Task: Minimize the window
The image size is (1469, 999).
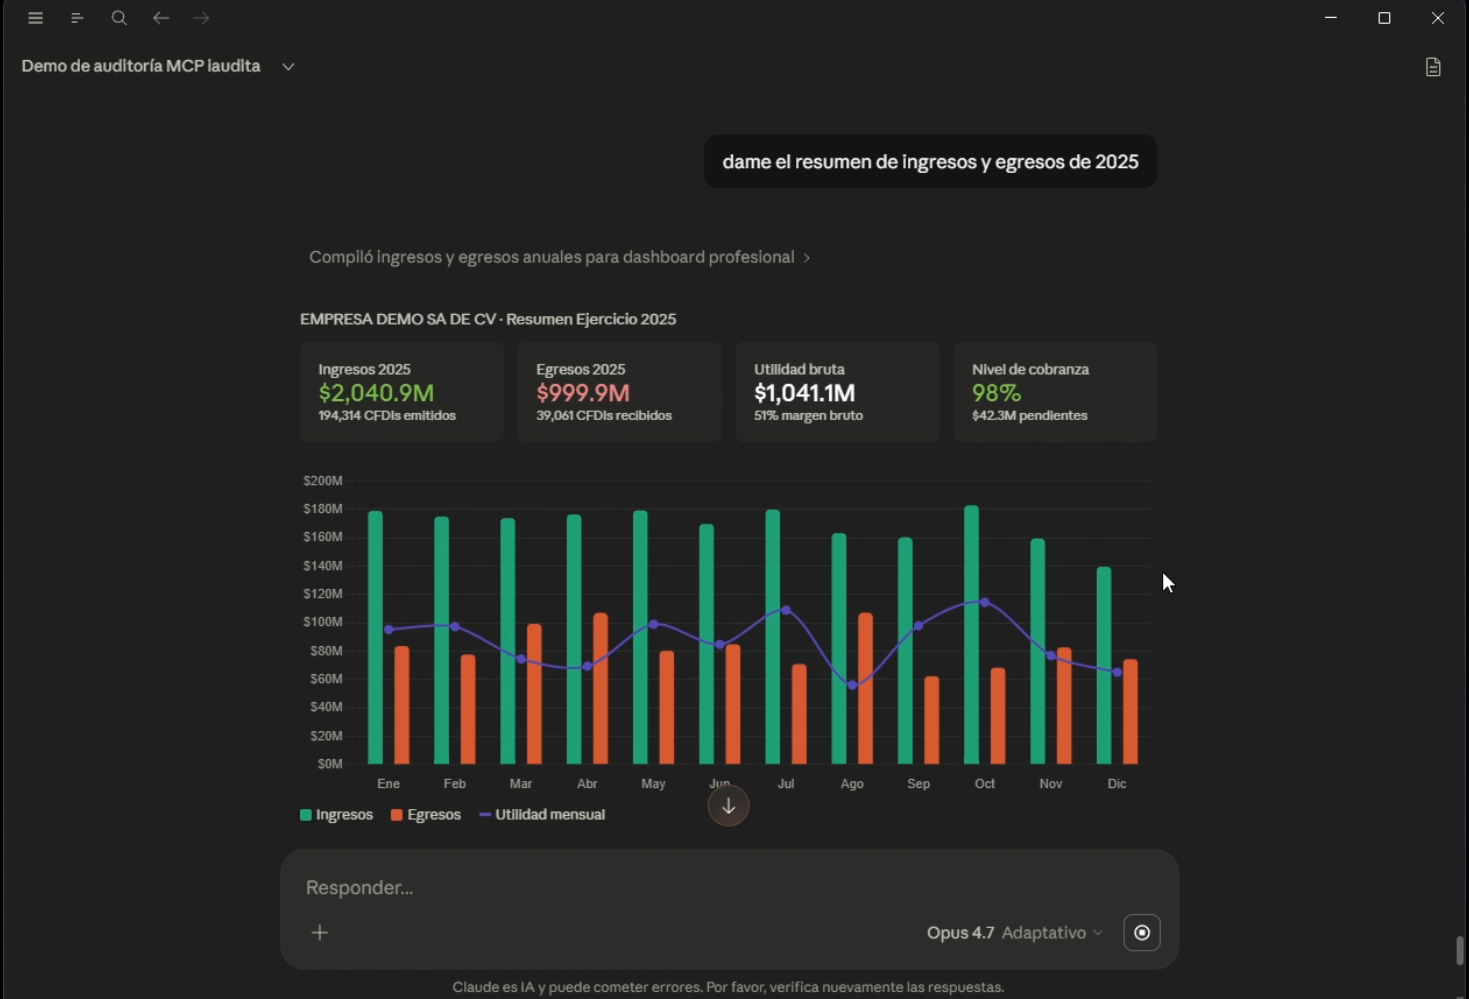Action: 1331,18
